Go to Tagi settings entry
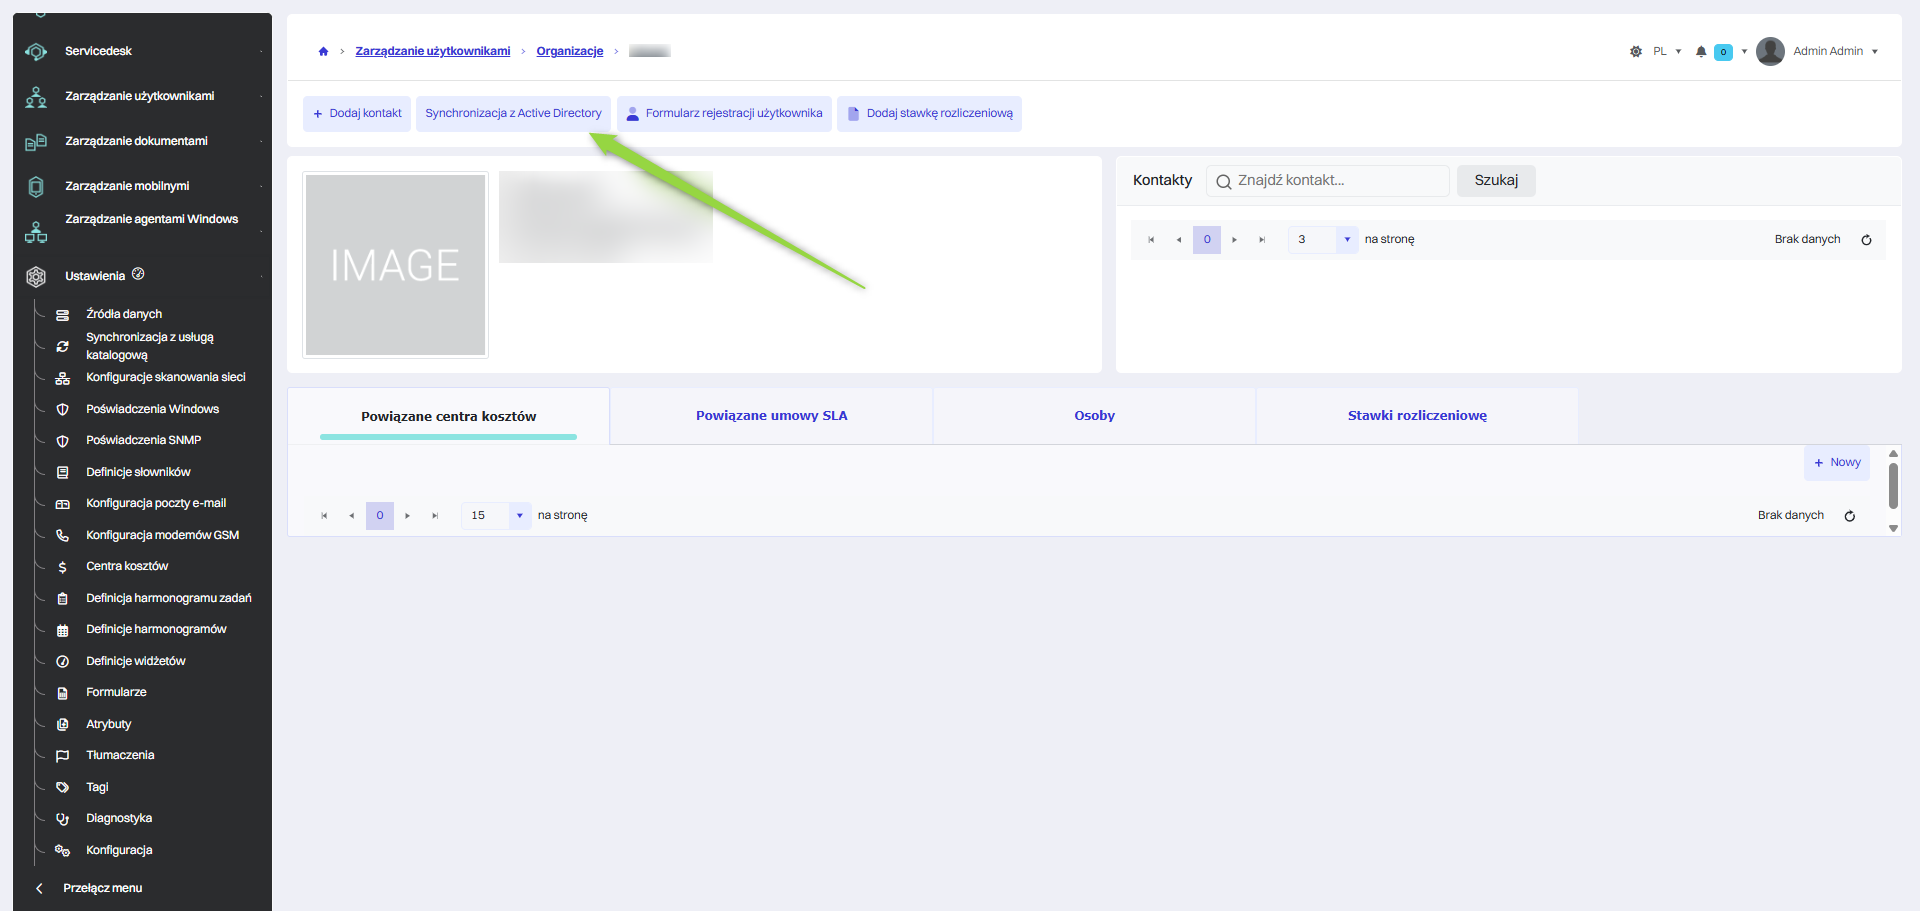Image resolution: width=1920 pixels, height=911 pixels. point(97,787)
